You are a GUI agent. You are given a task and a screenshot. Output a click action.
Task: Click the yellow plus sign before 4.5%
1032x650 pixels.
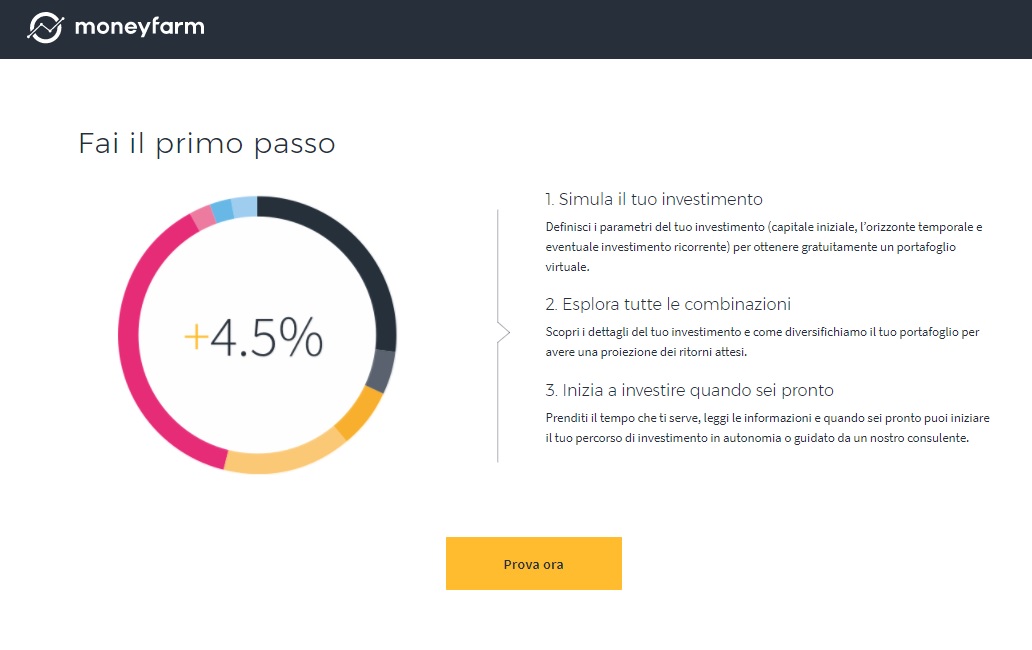point(196,337)
